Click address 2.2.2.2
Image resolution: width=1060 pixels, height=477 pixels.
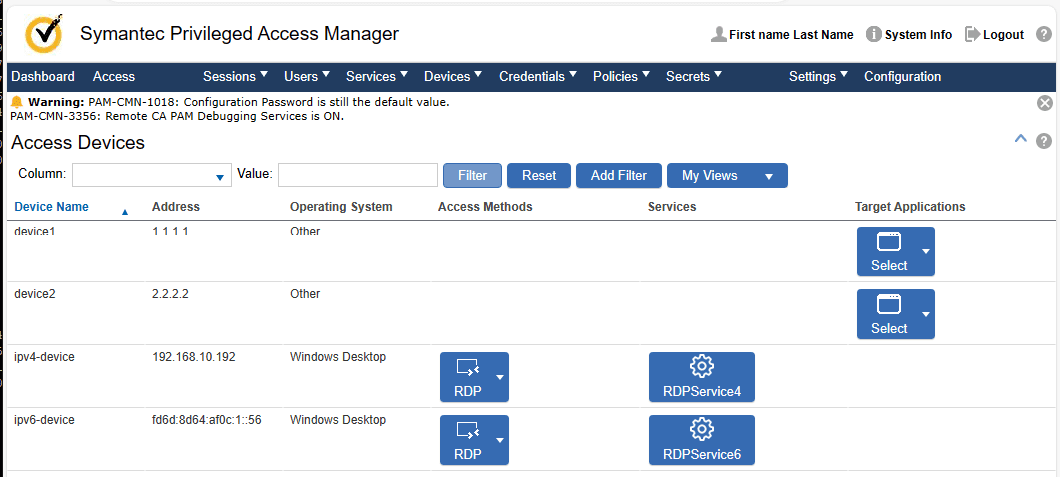tap(170, 294)
